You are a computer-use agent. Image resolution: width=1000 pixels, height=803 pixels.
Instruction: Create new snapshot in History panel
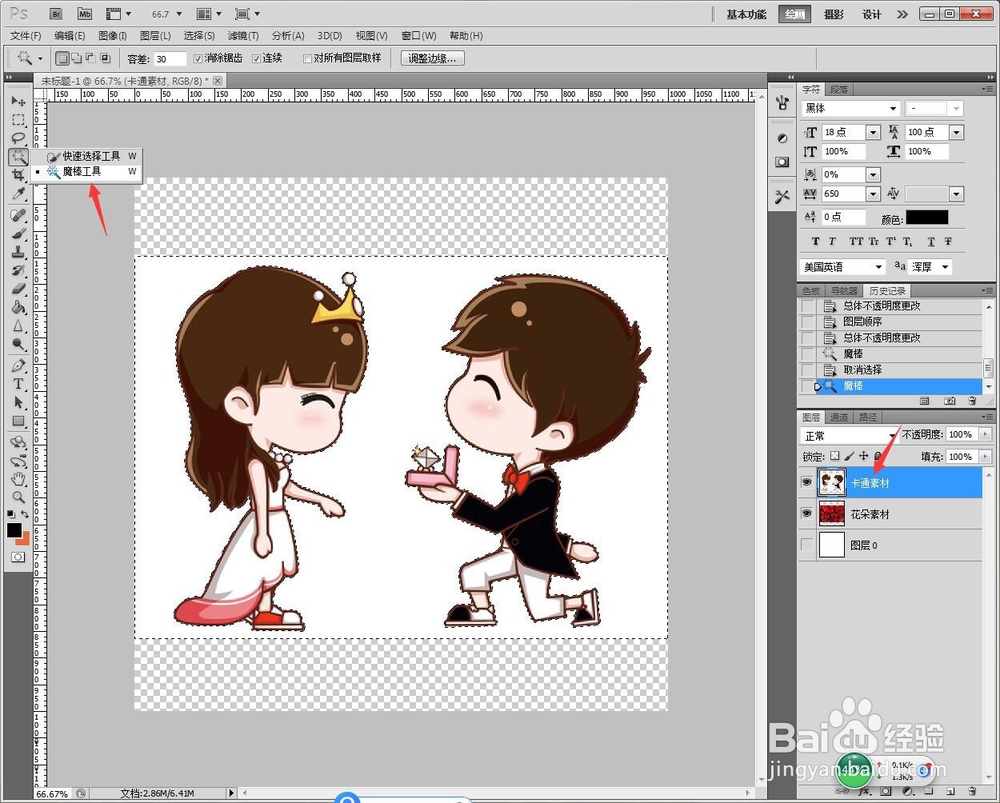950,401
